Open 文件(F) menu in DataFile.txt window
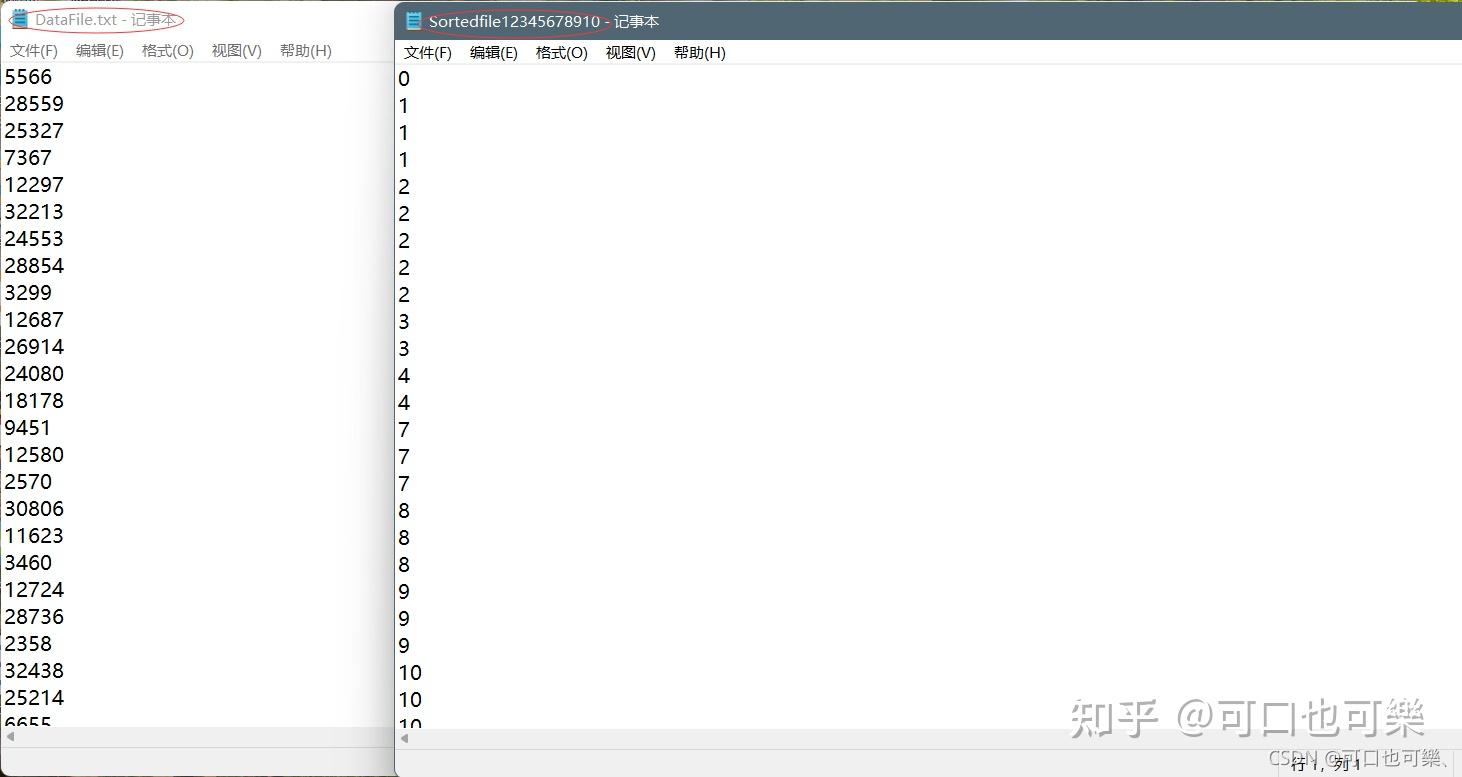 pyautogui.click(x=34, y=51)
